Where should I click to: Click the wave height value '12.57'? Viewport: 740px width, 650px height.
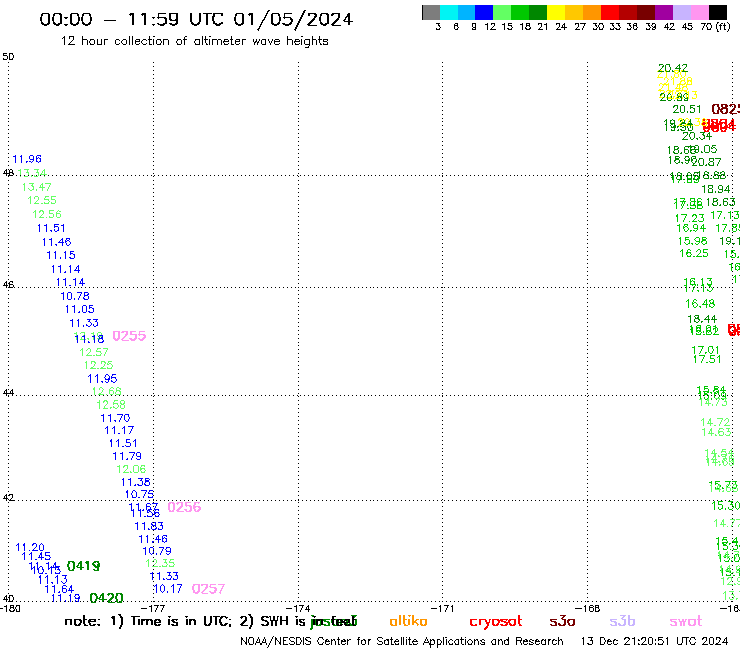(93, 352)
